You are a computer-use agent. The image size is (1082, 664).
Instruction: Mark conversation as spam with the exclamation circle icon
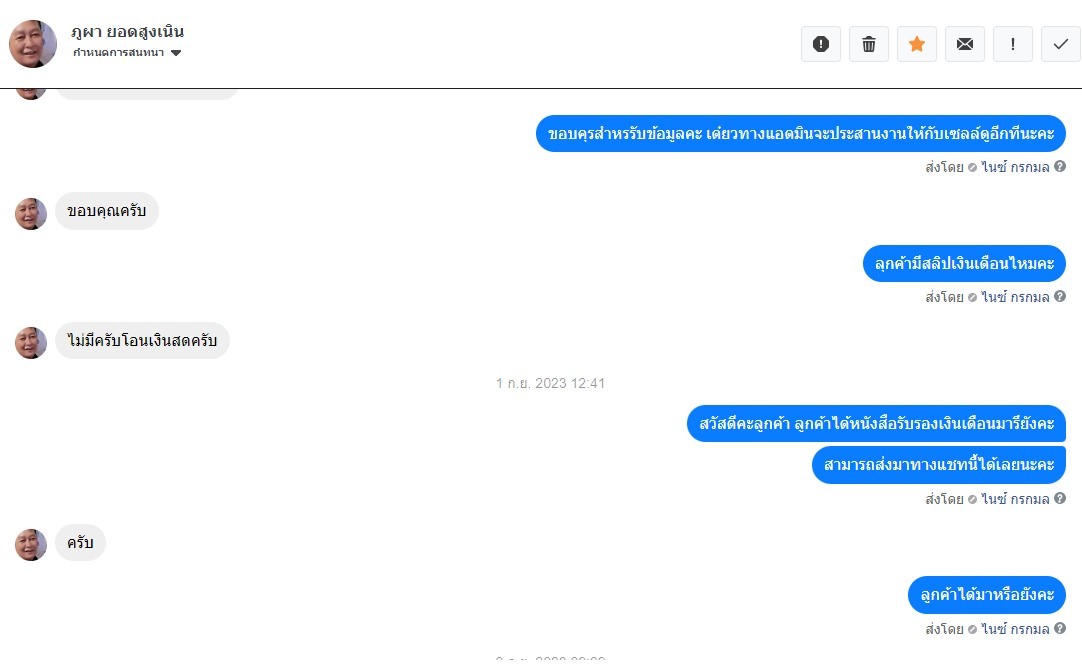[x=820, y=44]
